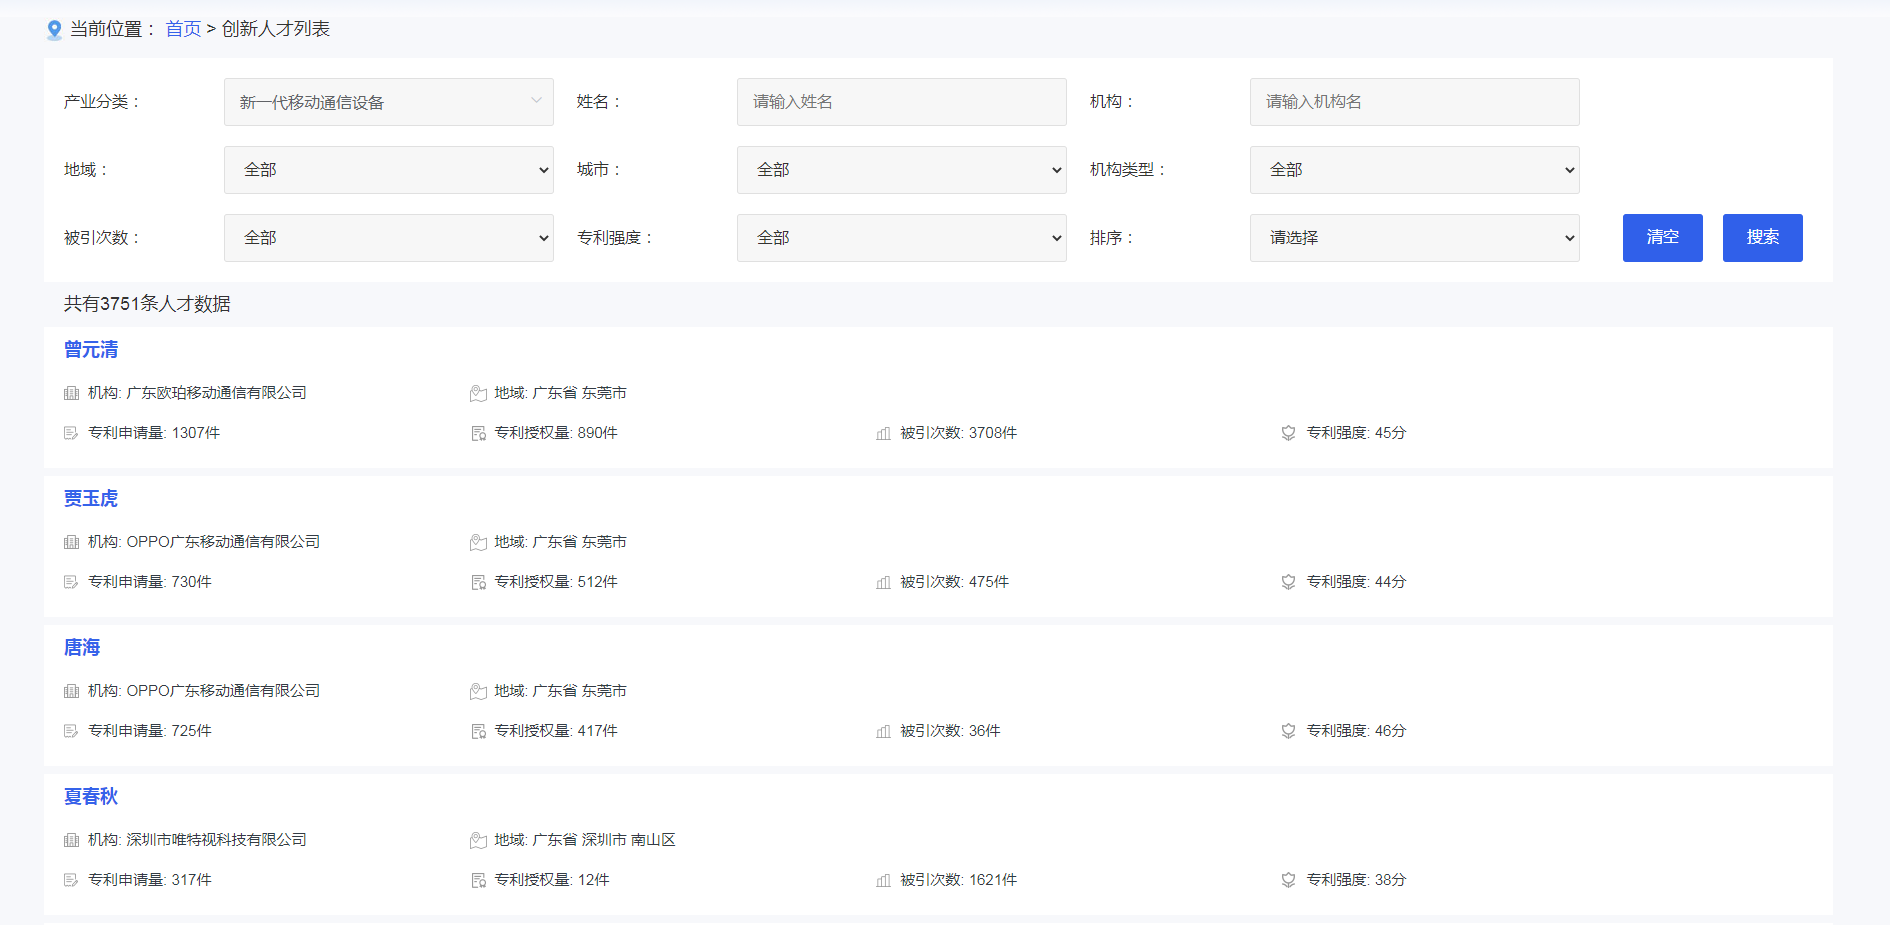Click region icon in 贾玉虎 record
Image resolution: width=1890 pixels, height=925 pixels.
click(x=478, y=543)
